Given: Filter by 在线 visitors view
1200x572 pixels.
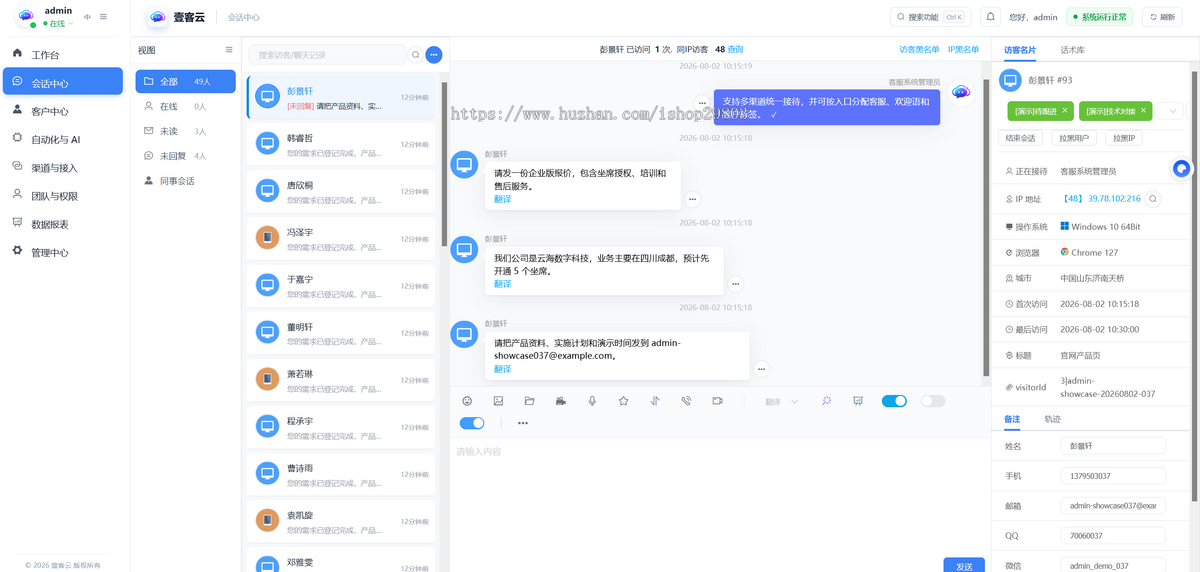Looking at the screenshot, I should [x=186, y=106].
